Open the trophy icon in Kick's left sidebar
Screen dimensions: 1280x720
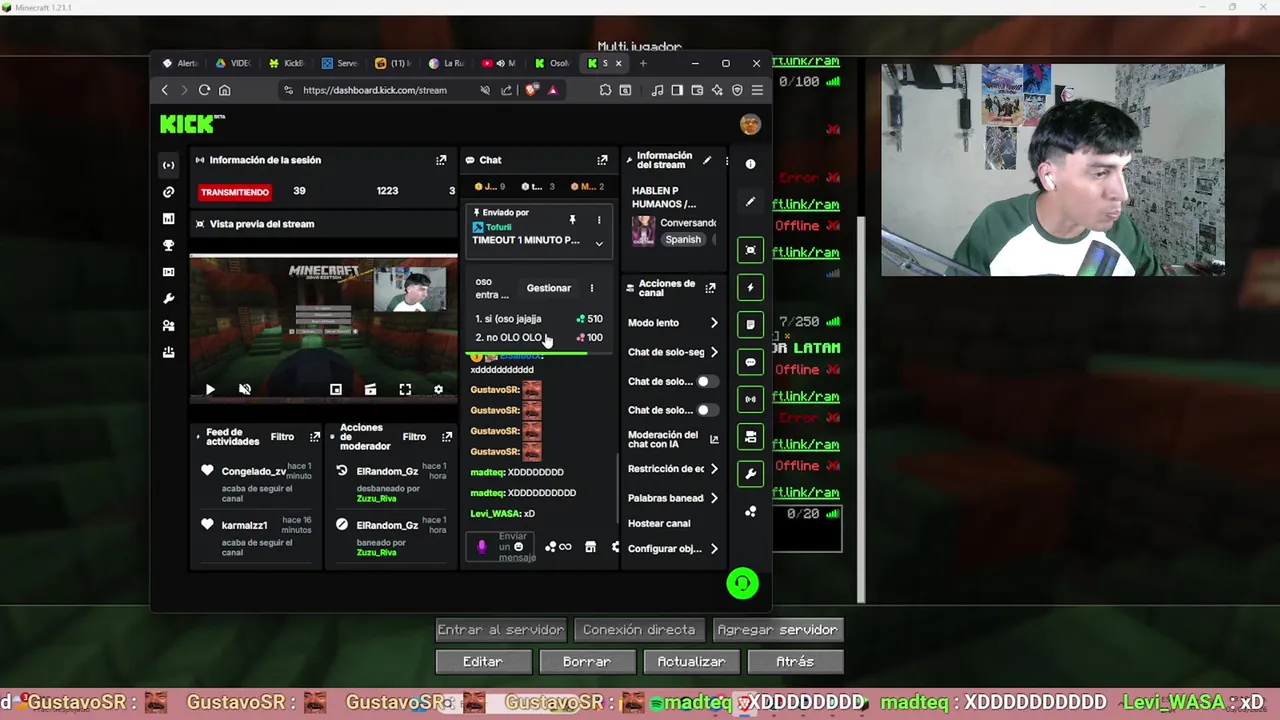click(x=168, y=245)
